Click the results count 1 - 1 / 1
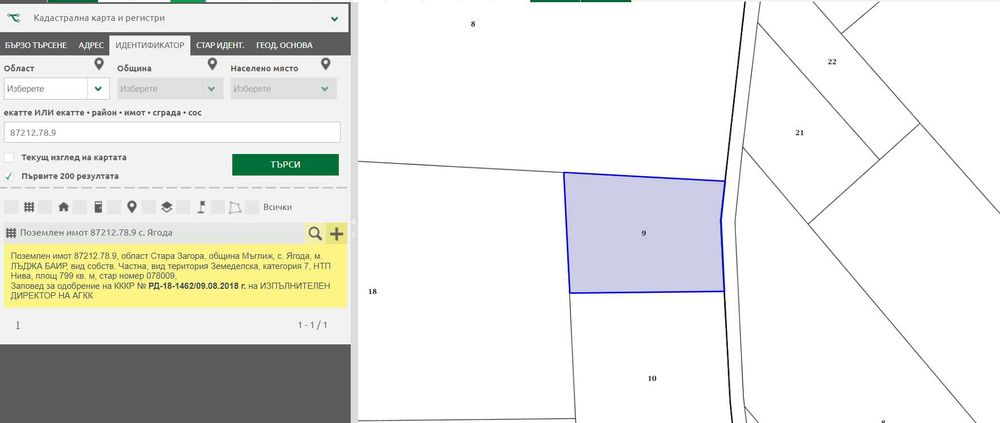1000x423 pixels. pos(312,325)
